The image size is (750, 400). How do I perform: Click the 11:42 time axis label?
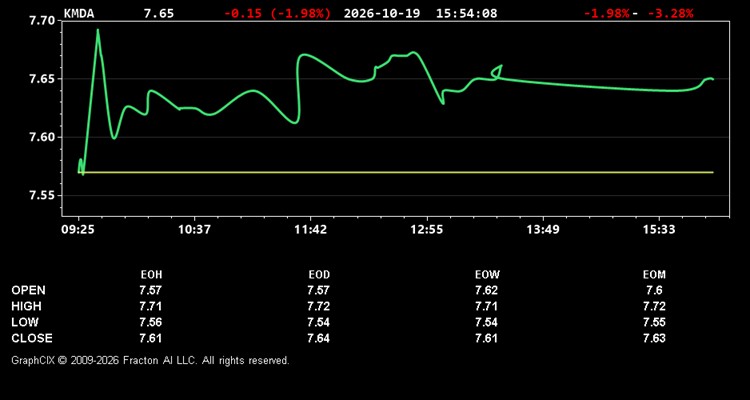pos(310,230)
